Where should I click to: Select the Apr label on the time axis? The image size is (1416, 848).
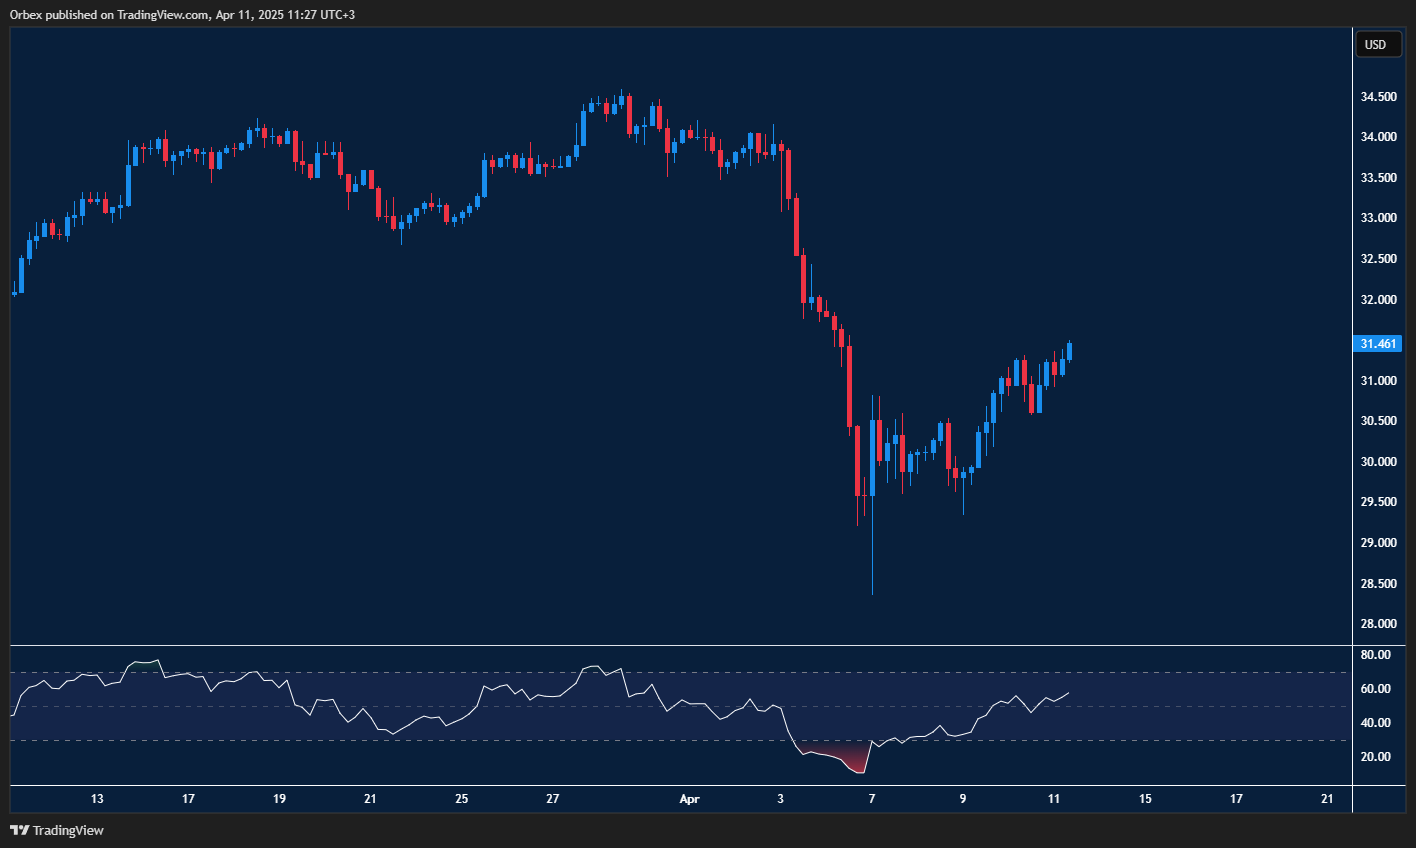(x=689, y=799)
